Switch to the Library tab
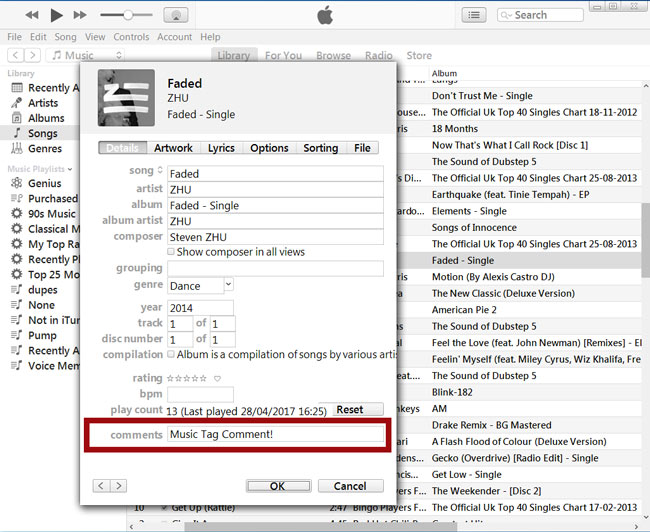Screen dimensions: 650x532 pos(234,55)
